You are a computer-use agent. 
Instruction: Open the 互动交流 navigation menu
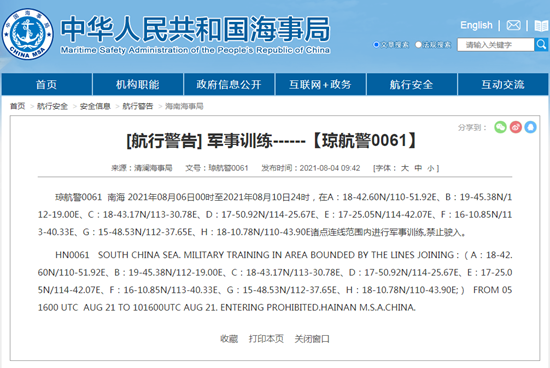point(503,84)
